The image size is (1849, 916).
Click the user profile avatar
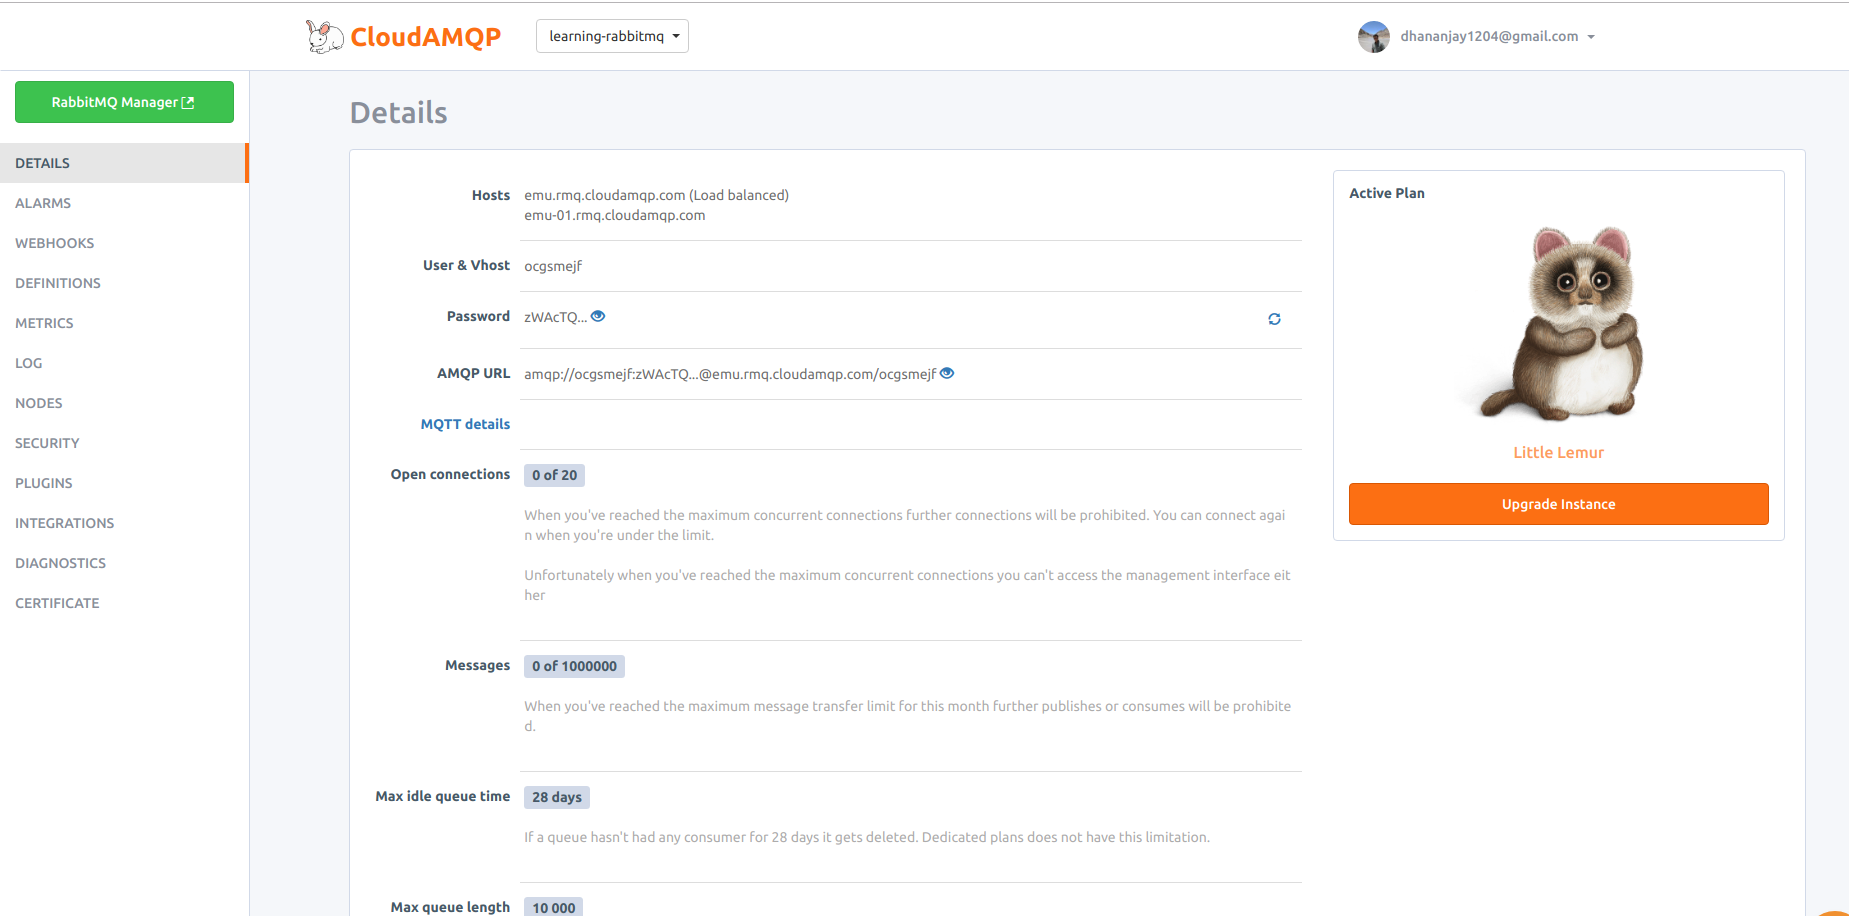pos(1373,37)
